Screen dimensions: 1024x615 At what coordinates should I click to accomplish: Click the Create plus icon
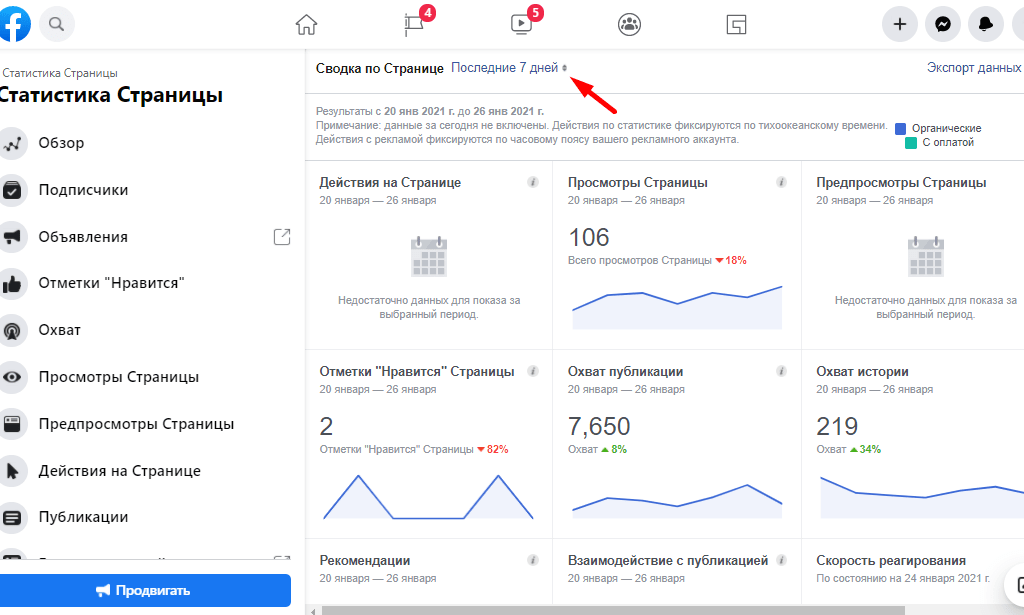[x=898, y=23]
